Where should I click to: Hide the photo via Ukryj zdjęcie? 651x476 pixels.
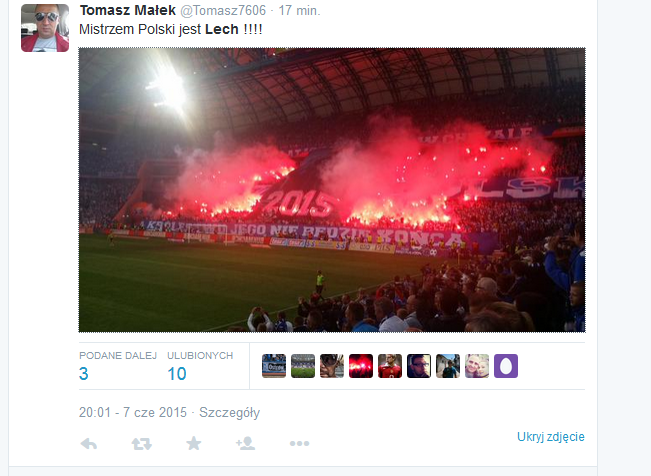551,437
